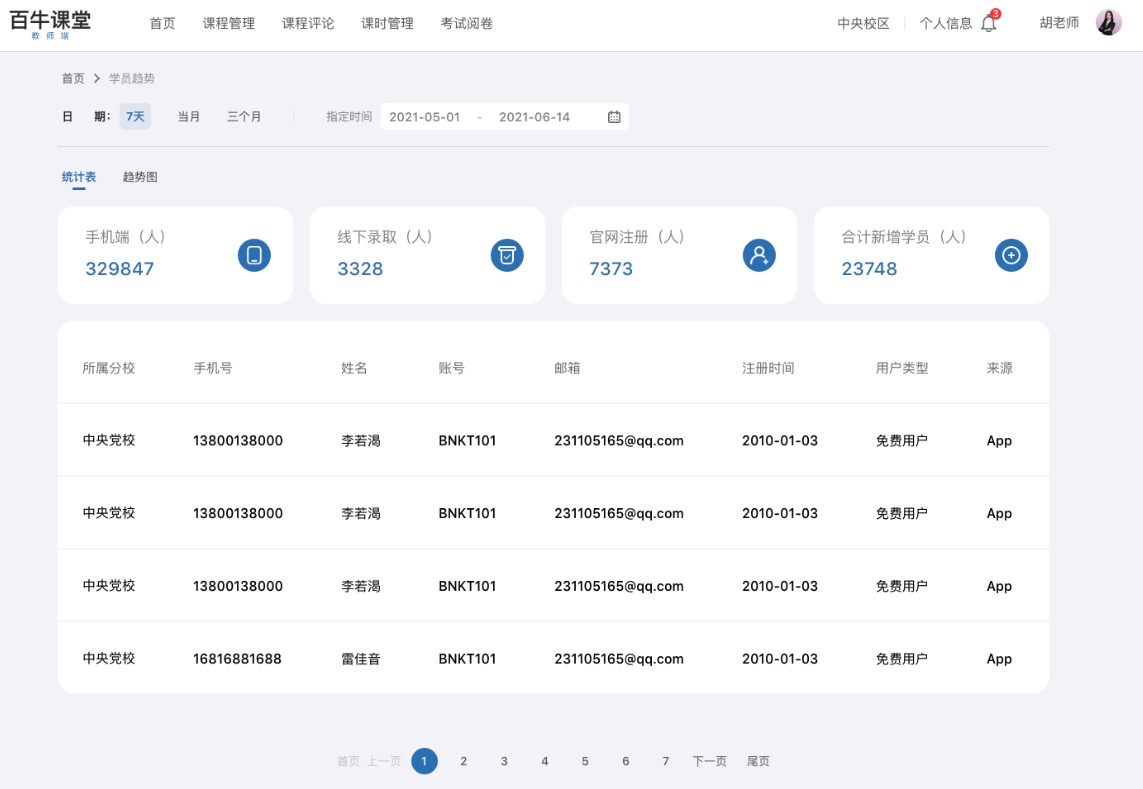Go to 首页 via breadcrumb
This screenshot has width=1143, height=789.
73,78
